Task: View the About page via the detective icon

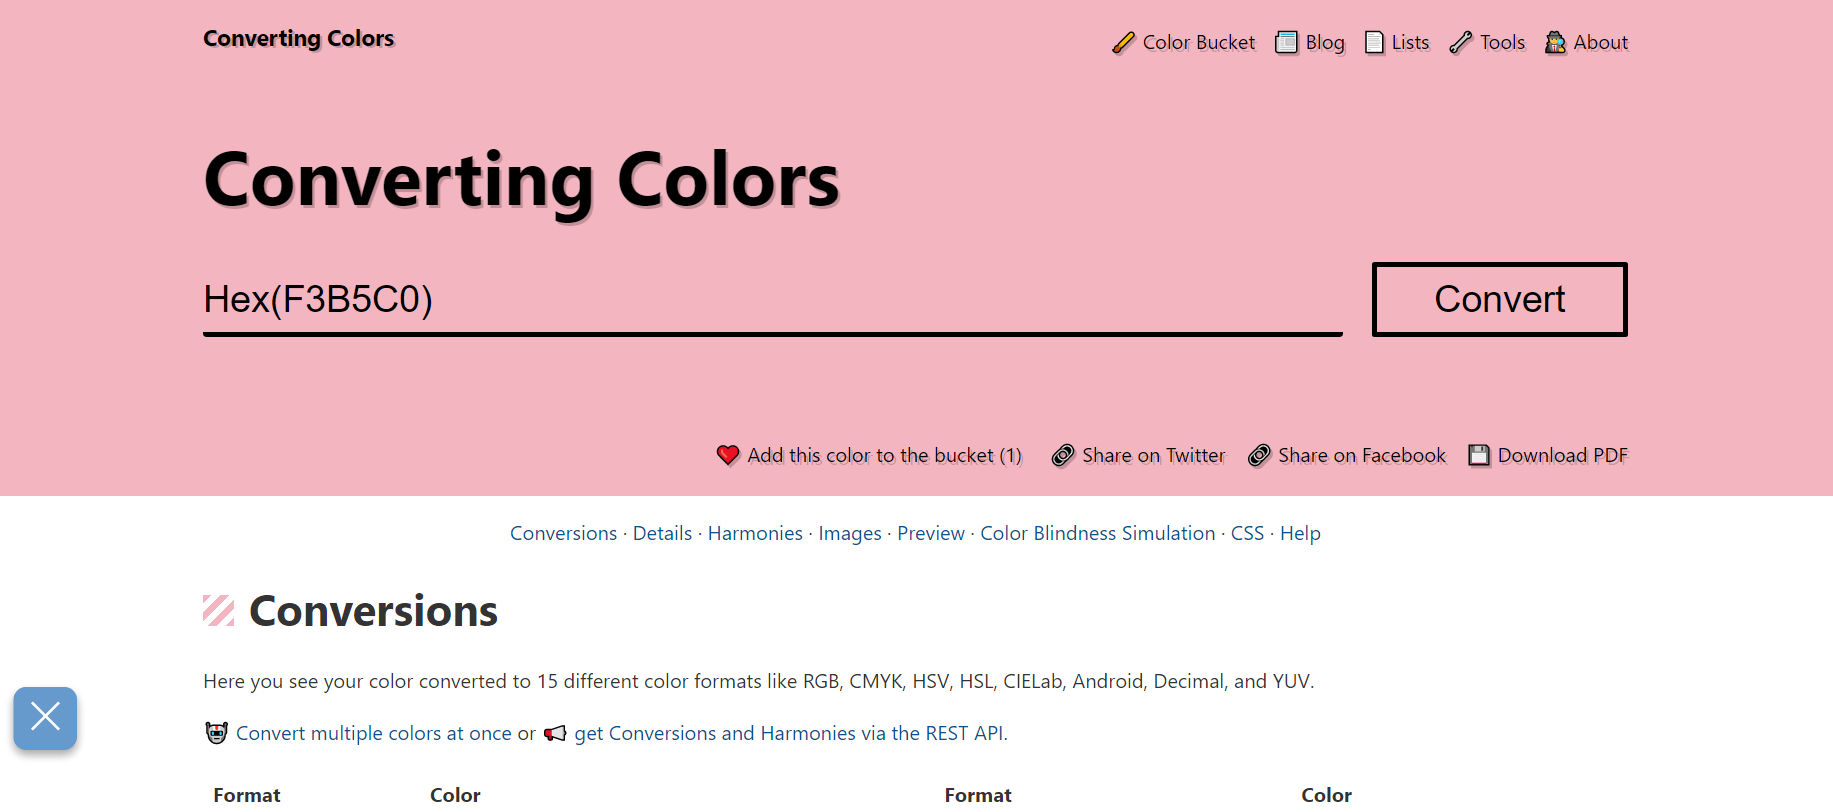Action: click(1556, 42)
